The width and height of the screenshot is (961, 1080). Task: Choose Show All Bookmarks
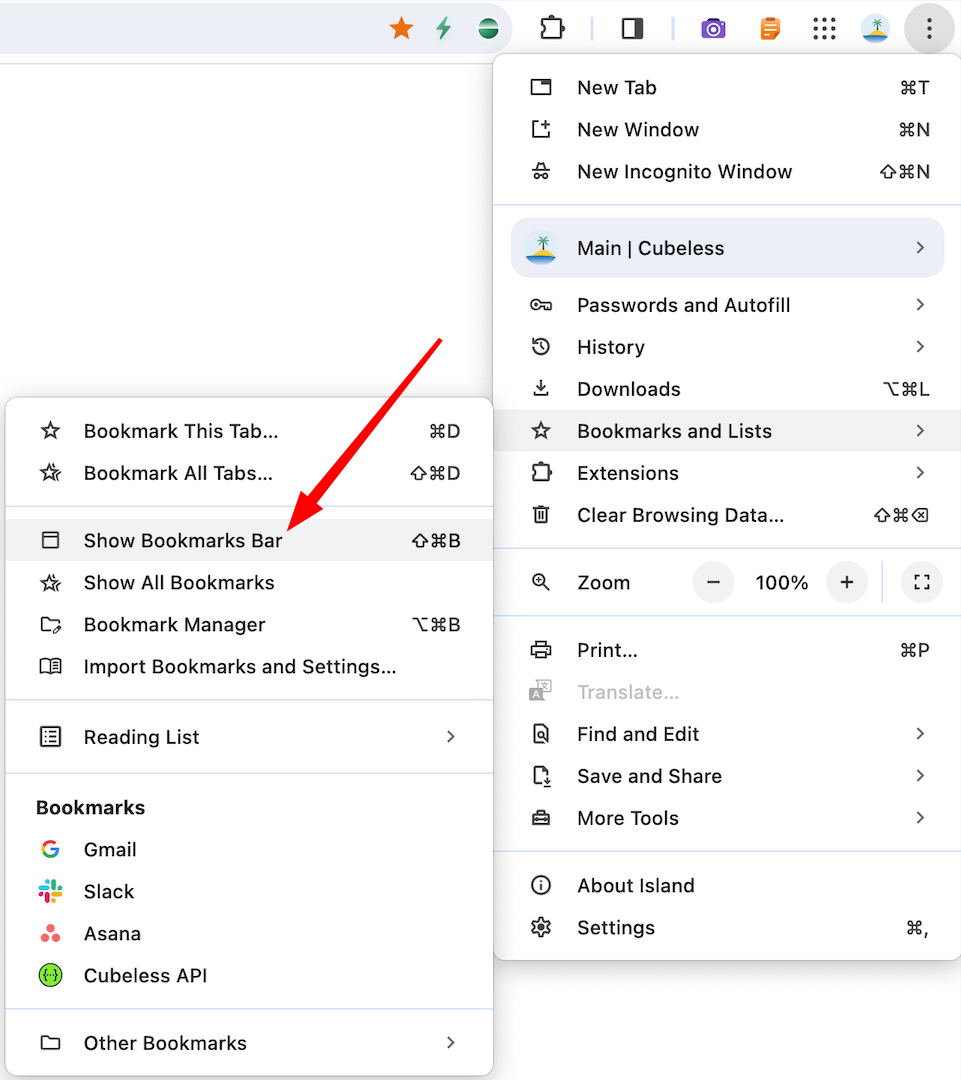(249, 583)
